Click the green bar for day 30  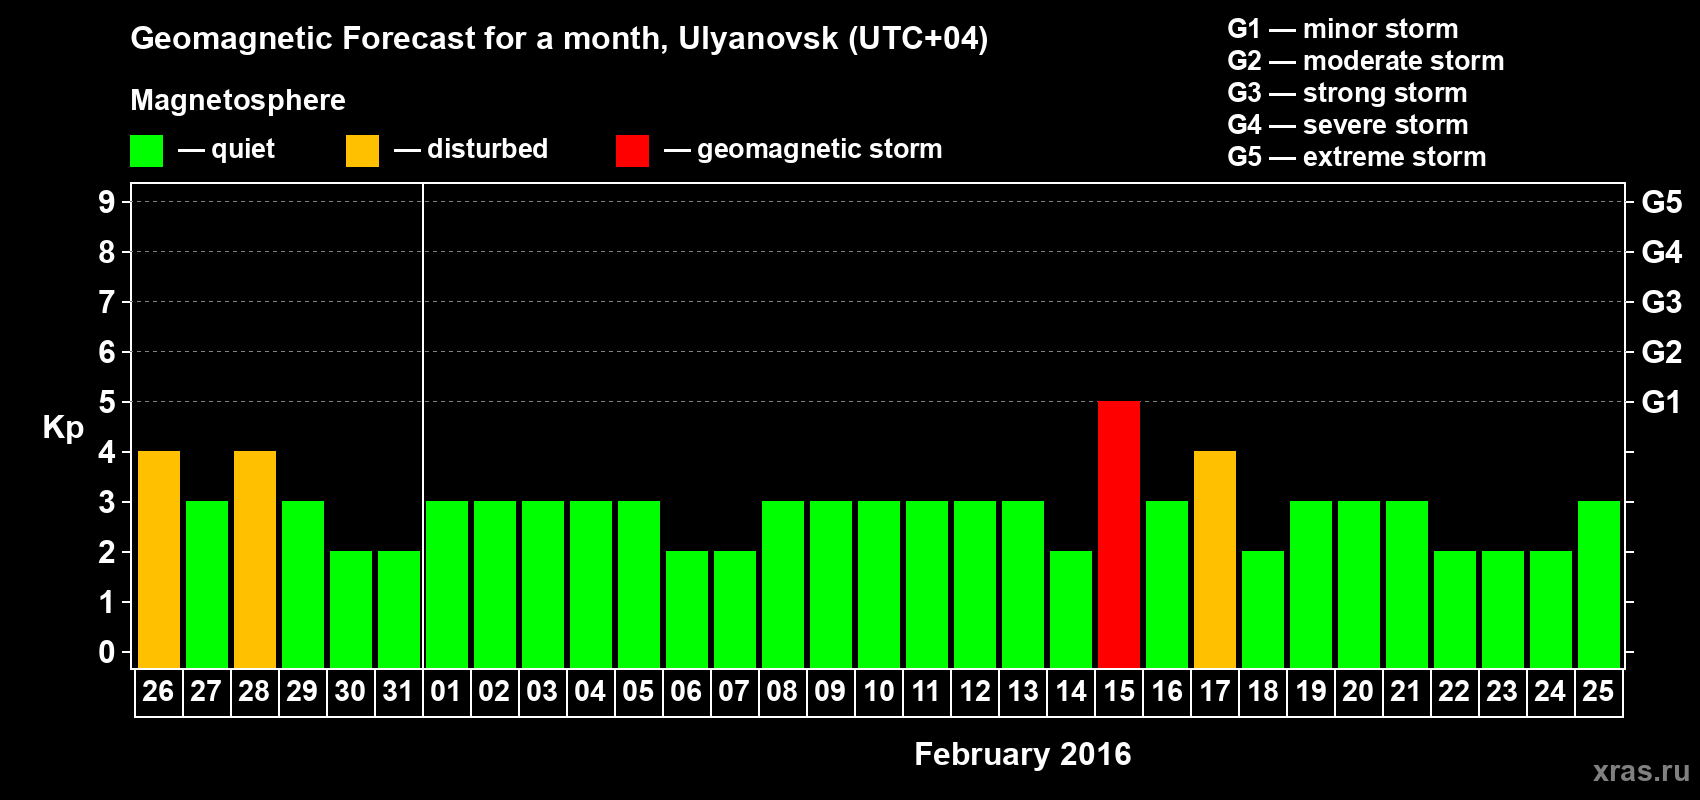point(351,609)
